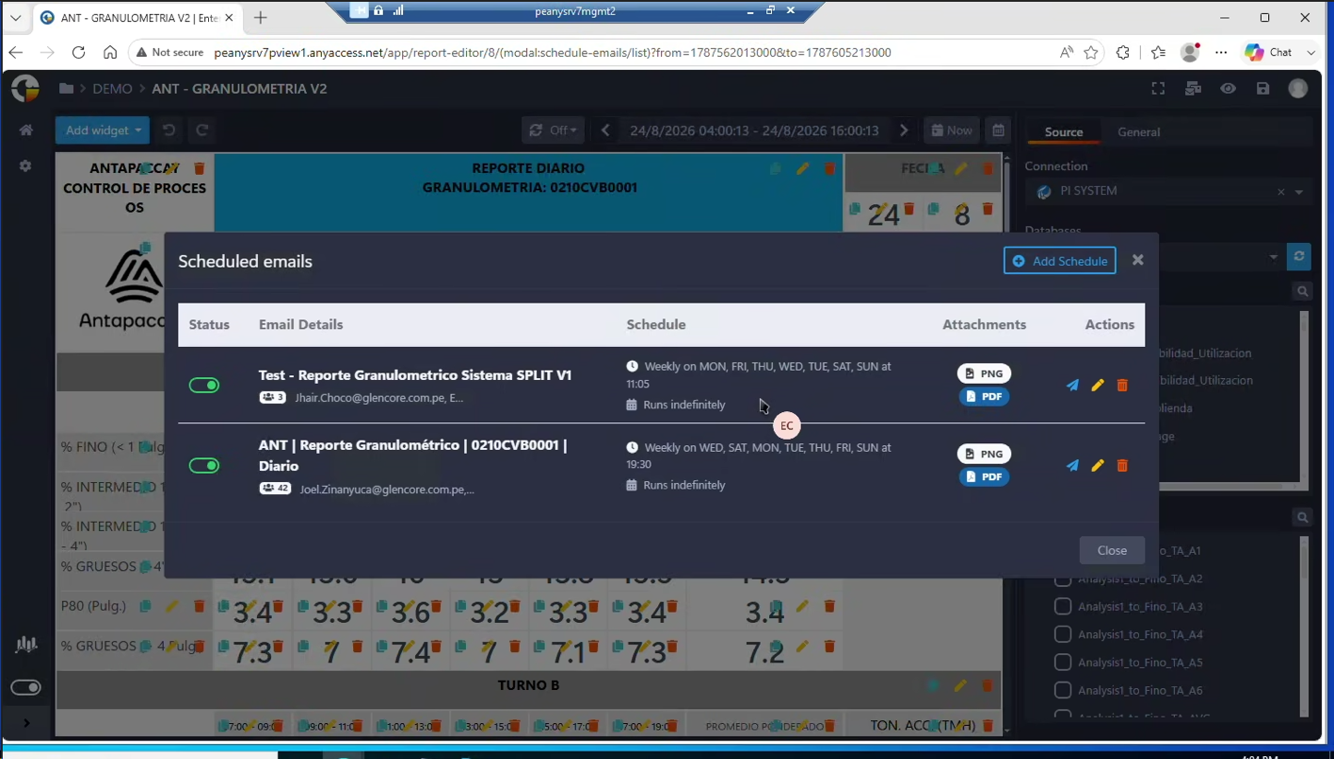Disable the Test - Reporte Granulometrico schedule toggle
This screenshot has height=759, width=1334.
[204, 385]
